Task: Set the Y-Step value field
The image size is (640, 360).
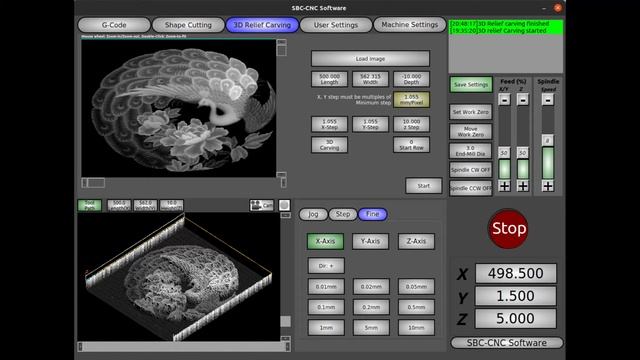Action: coord(370,124)
